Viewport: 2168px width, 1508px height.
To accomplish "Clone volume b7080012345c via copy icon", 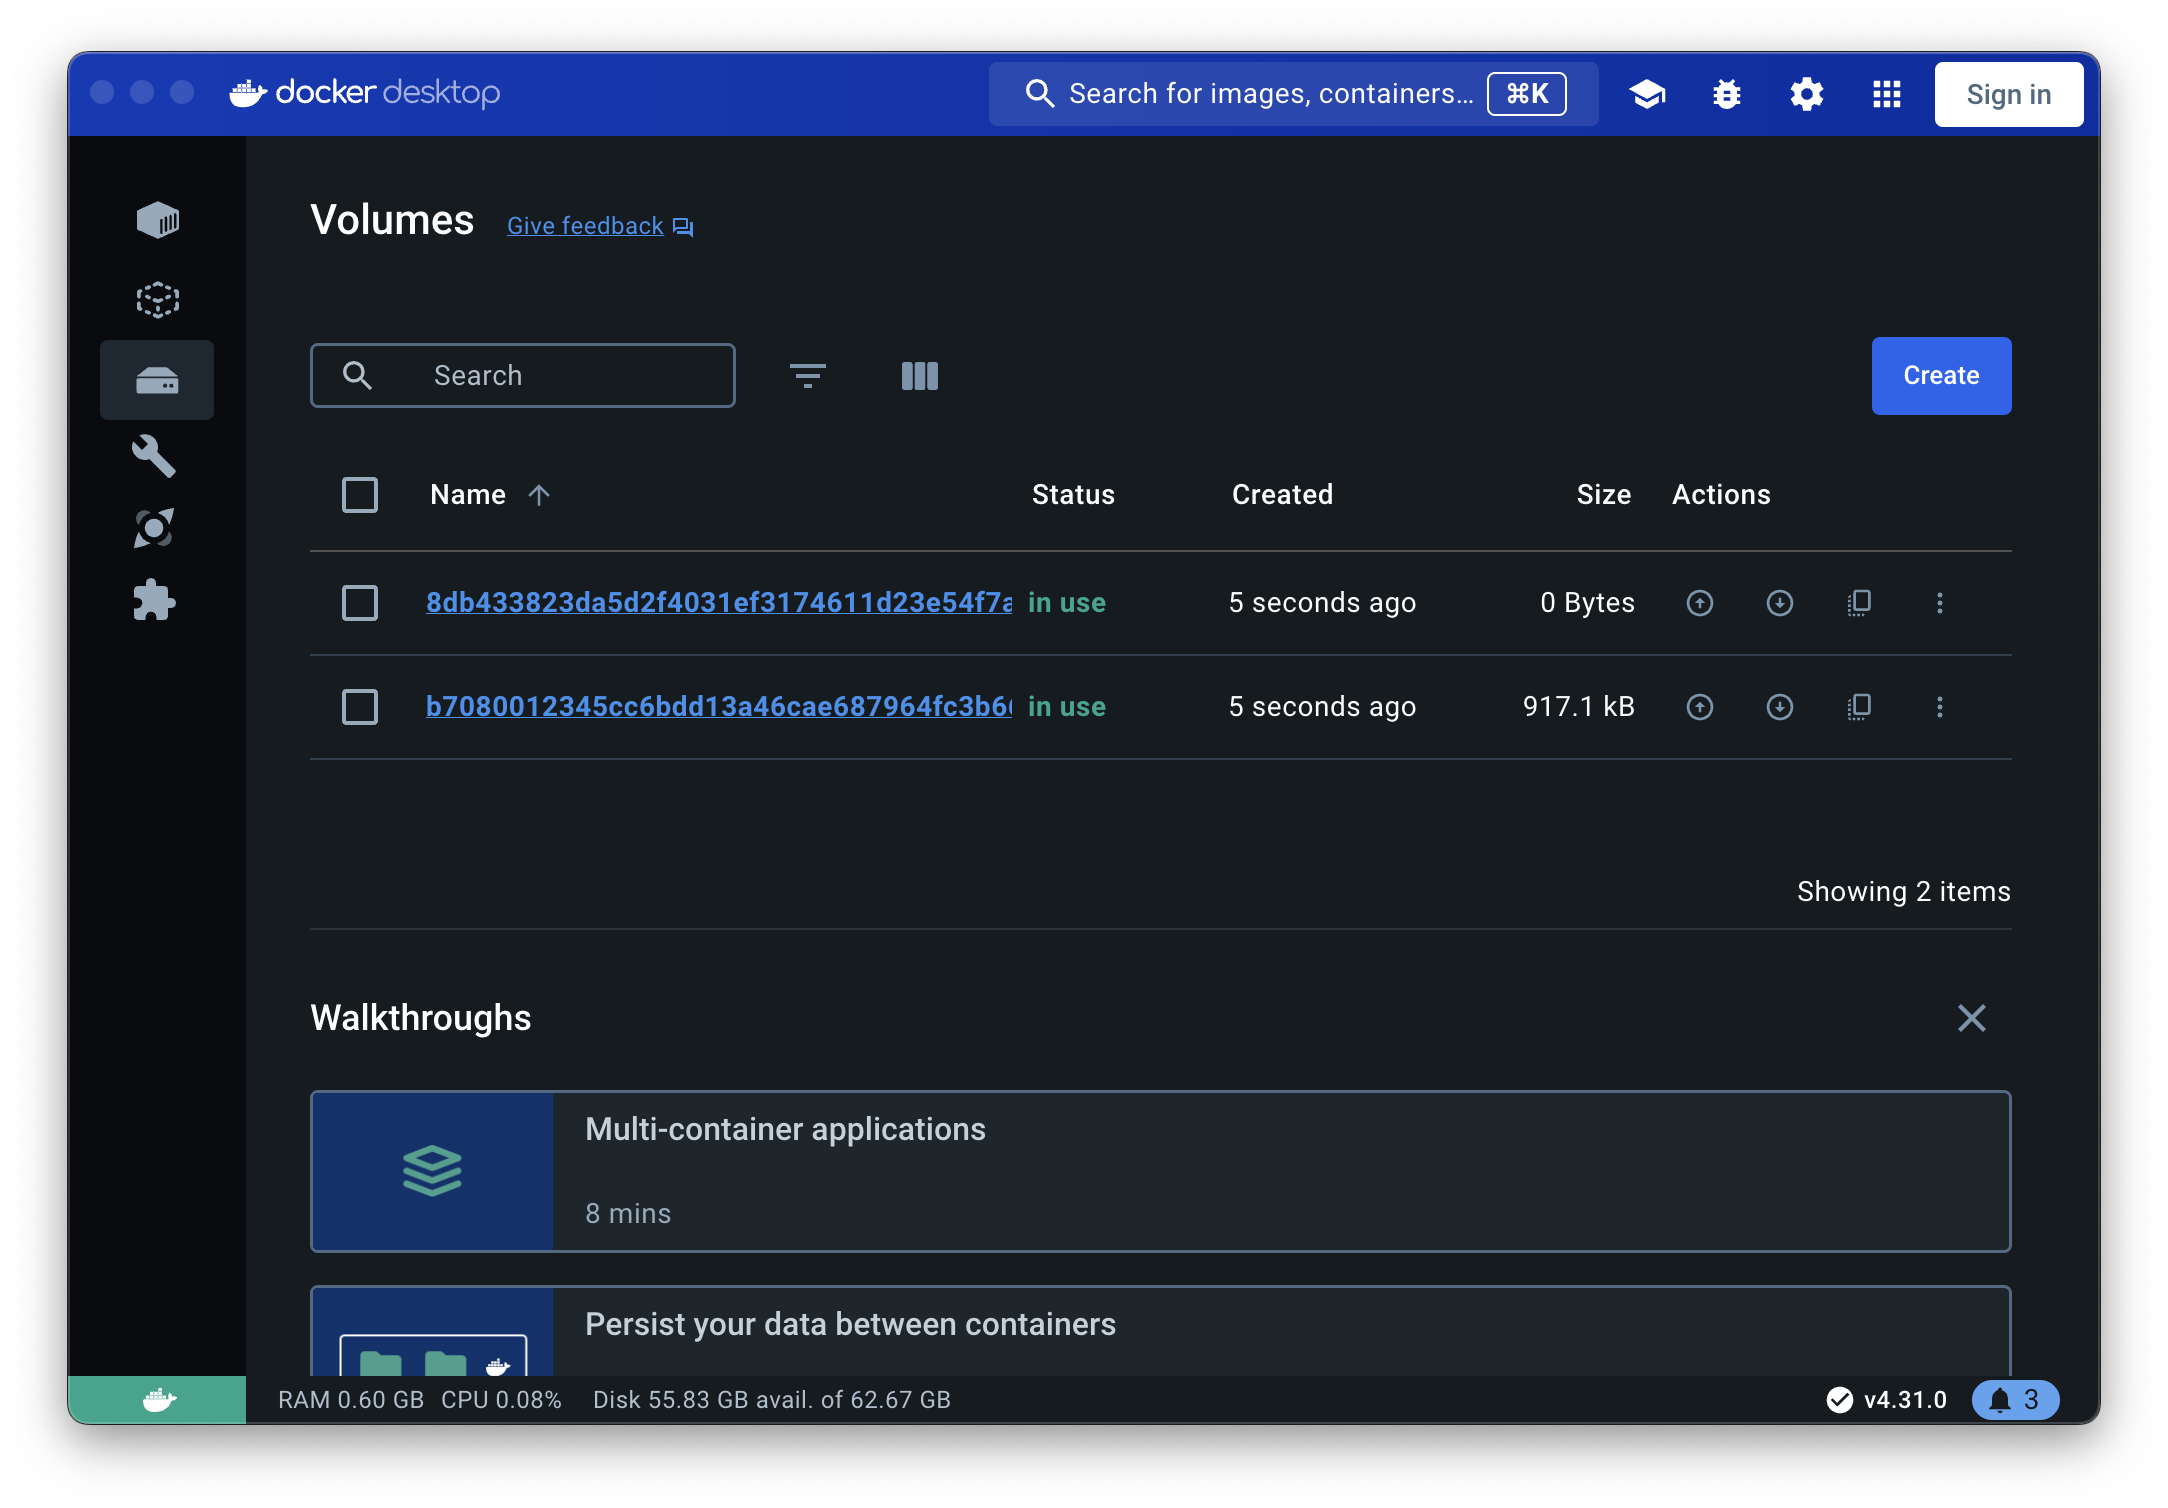I will pyautogui.click(x=1860, y=707).
